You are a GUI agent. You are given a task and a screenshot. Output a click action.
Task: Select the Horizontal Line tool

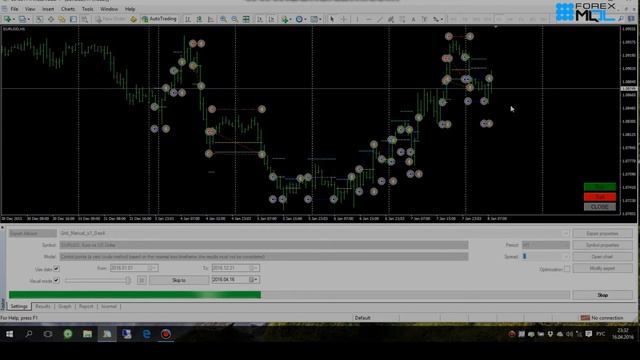tap(368, 19)
